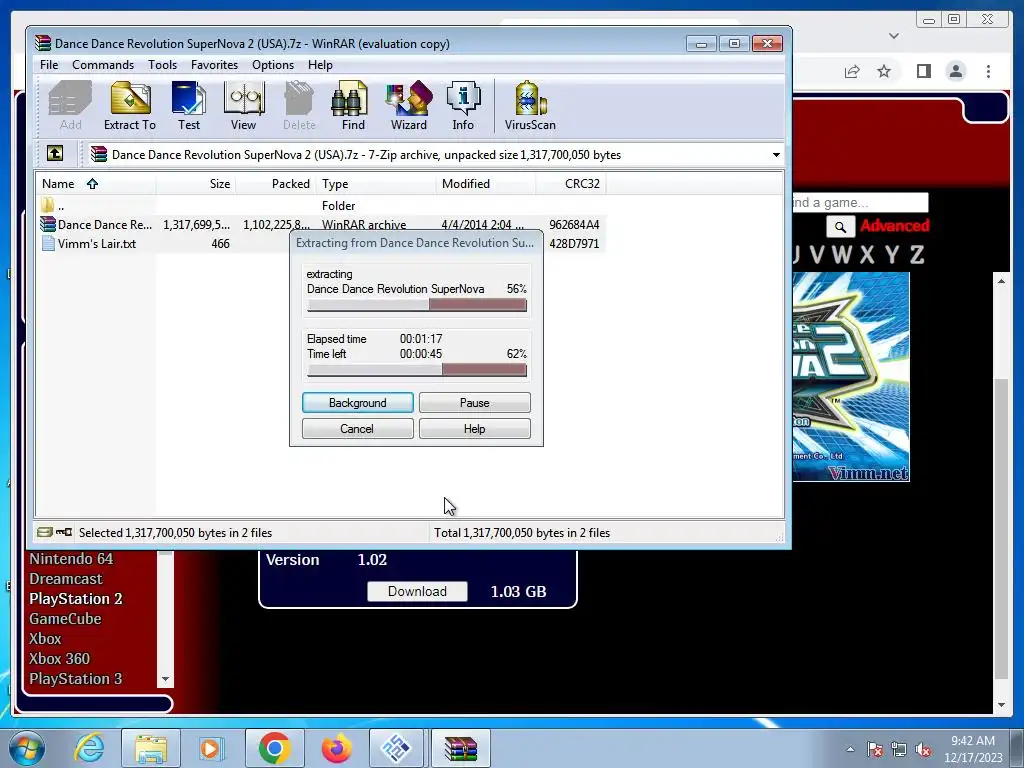Click the key icon in status bar

pyautogui.click(x=64, y=532)
